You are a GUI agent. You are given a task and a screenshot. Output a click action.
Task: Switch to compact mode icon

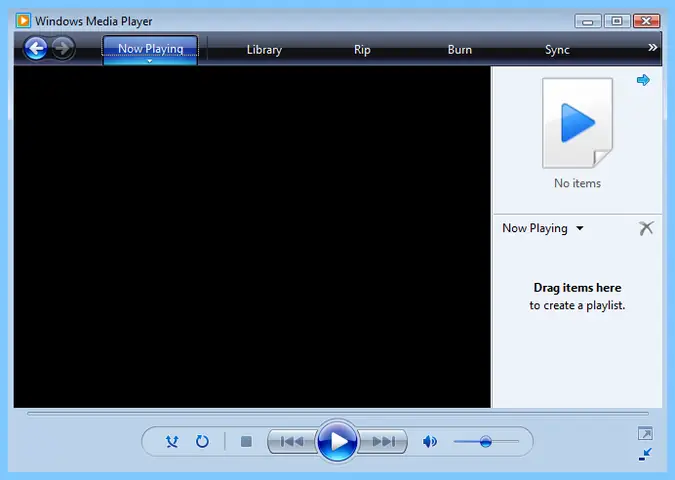pyautogui.click(x=645, y=454)
